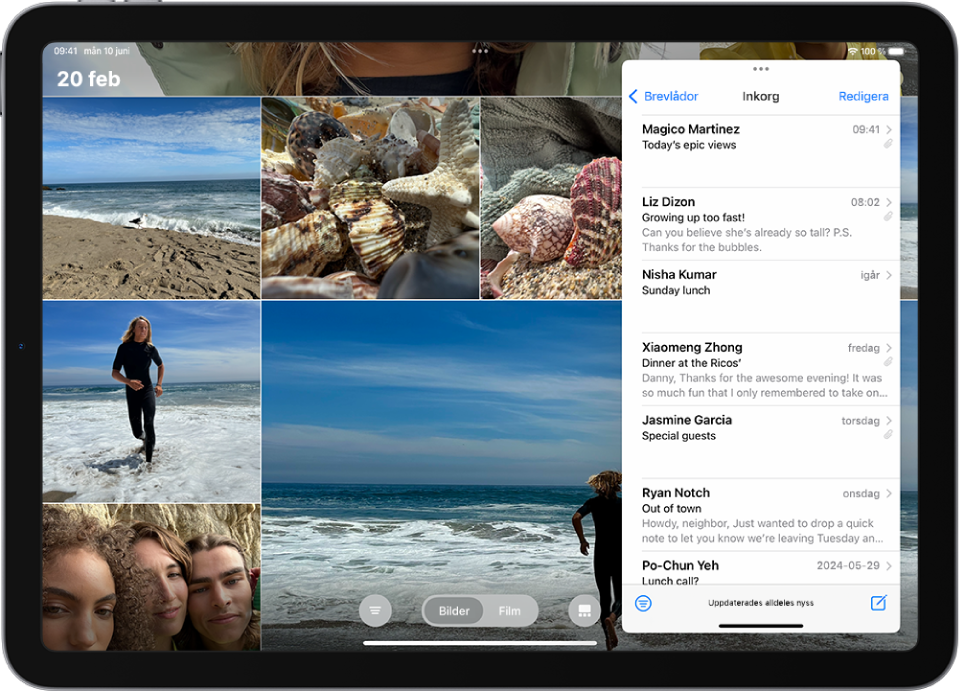960x692 pixels.
Task: Tap 'Uppdaterades alldeles nyss' status text
Action: (761, 603)
